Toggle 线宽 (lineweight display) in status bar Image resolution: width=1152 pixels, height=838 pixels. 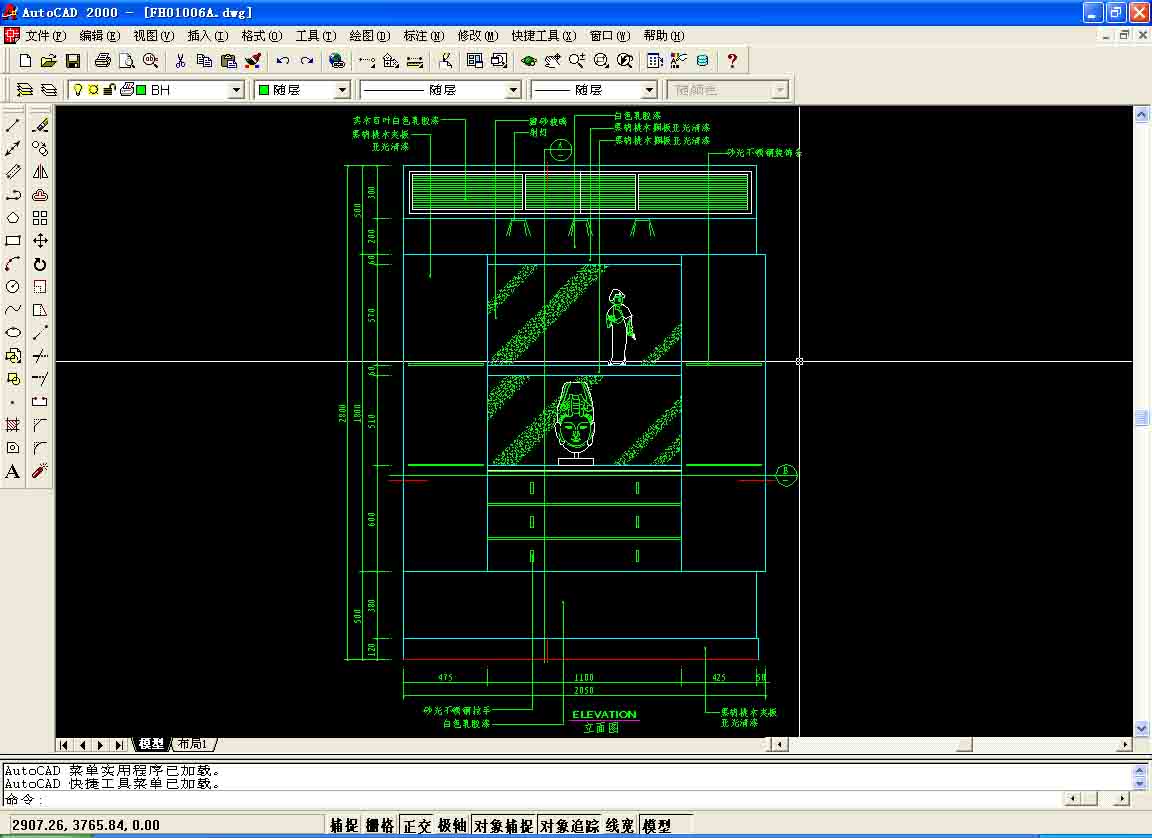point(620,826)
